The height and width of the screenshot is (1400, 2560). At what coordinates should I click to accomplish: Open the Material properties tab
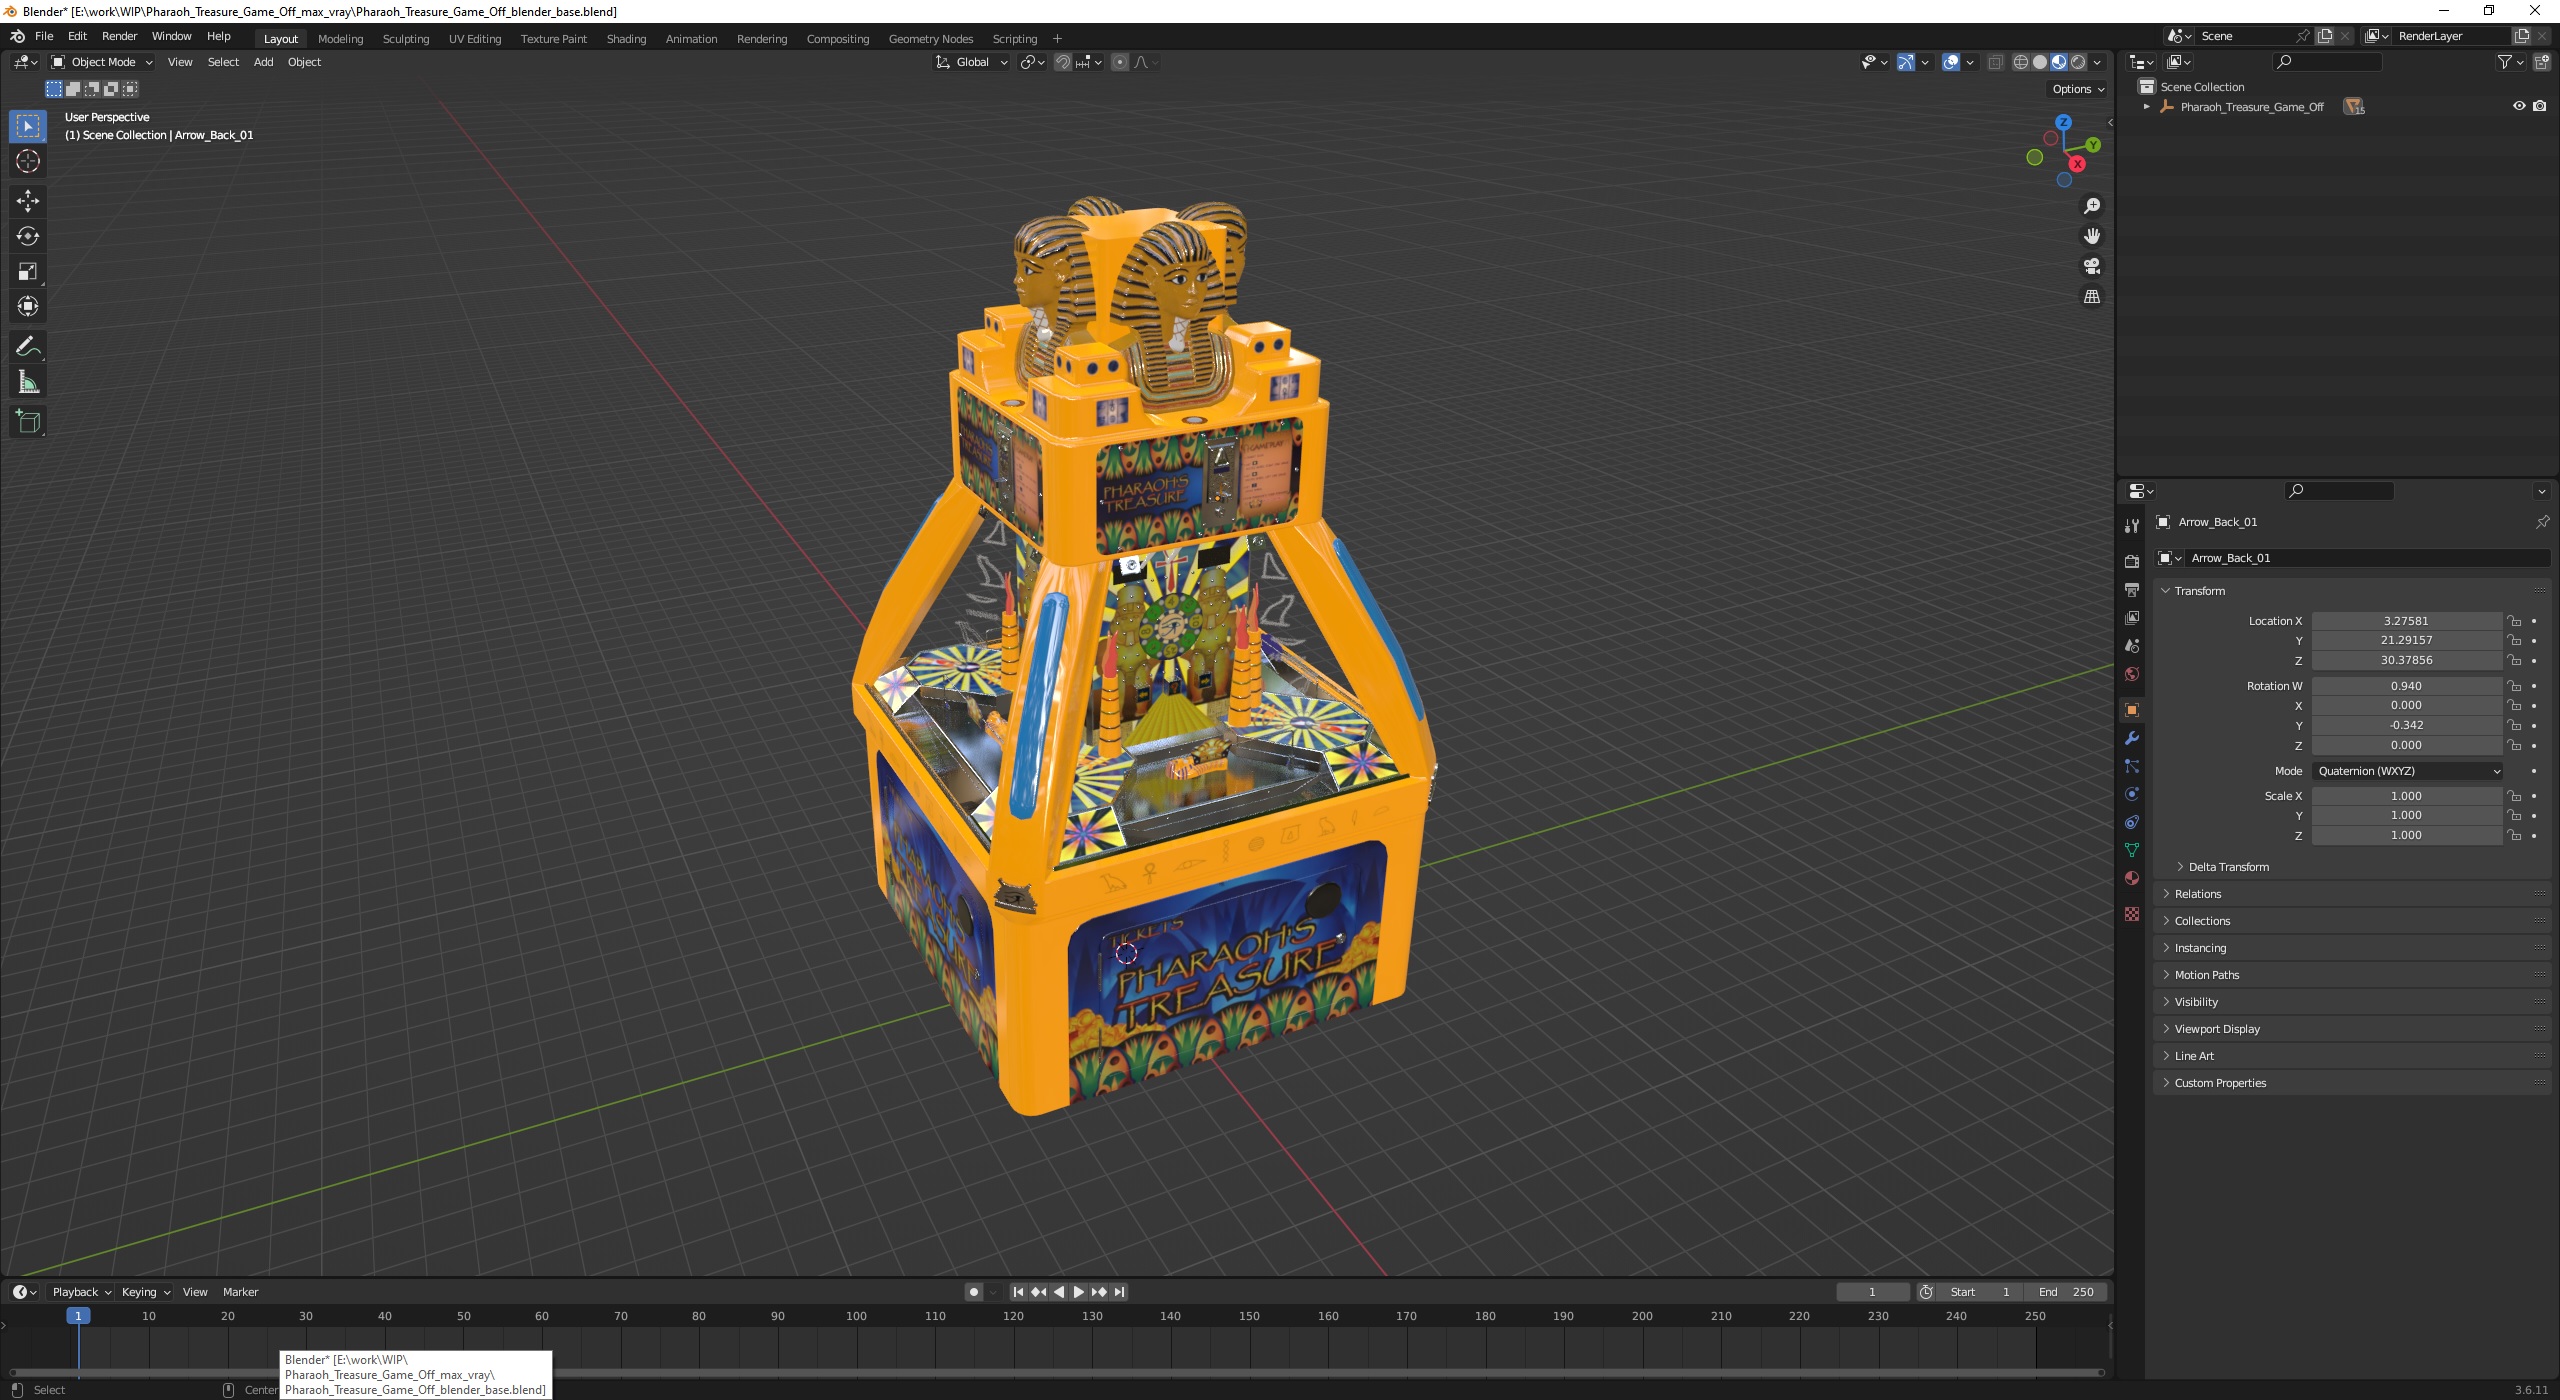pos(2131,878)
